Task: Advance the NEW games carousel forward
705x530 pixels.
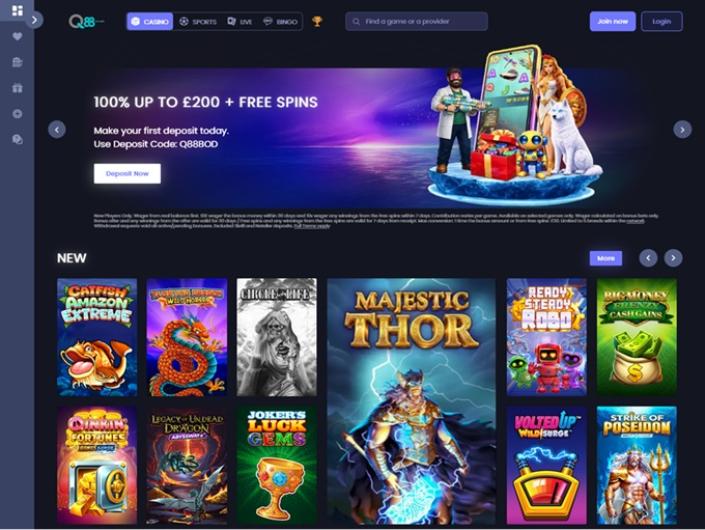Action: click(673, 258)
